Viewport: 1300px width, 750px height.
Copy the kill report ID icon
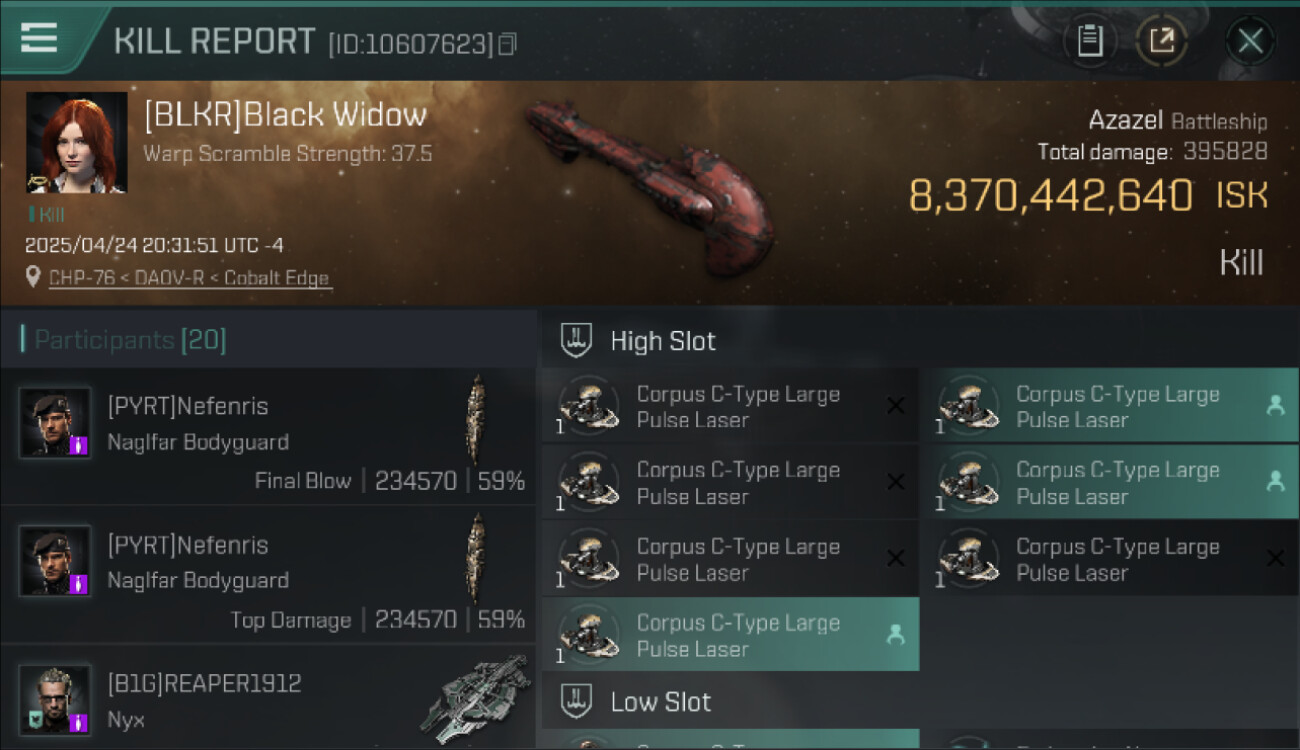tap(507, 44)
